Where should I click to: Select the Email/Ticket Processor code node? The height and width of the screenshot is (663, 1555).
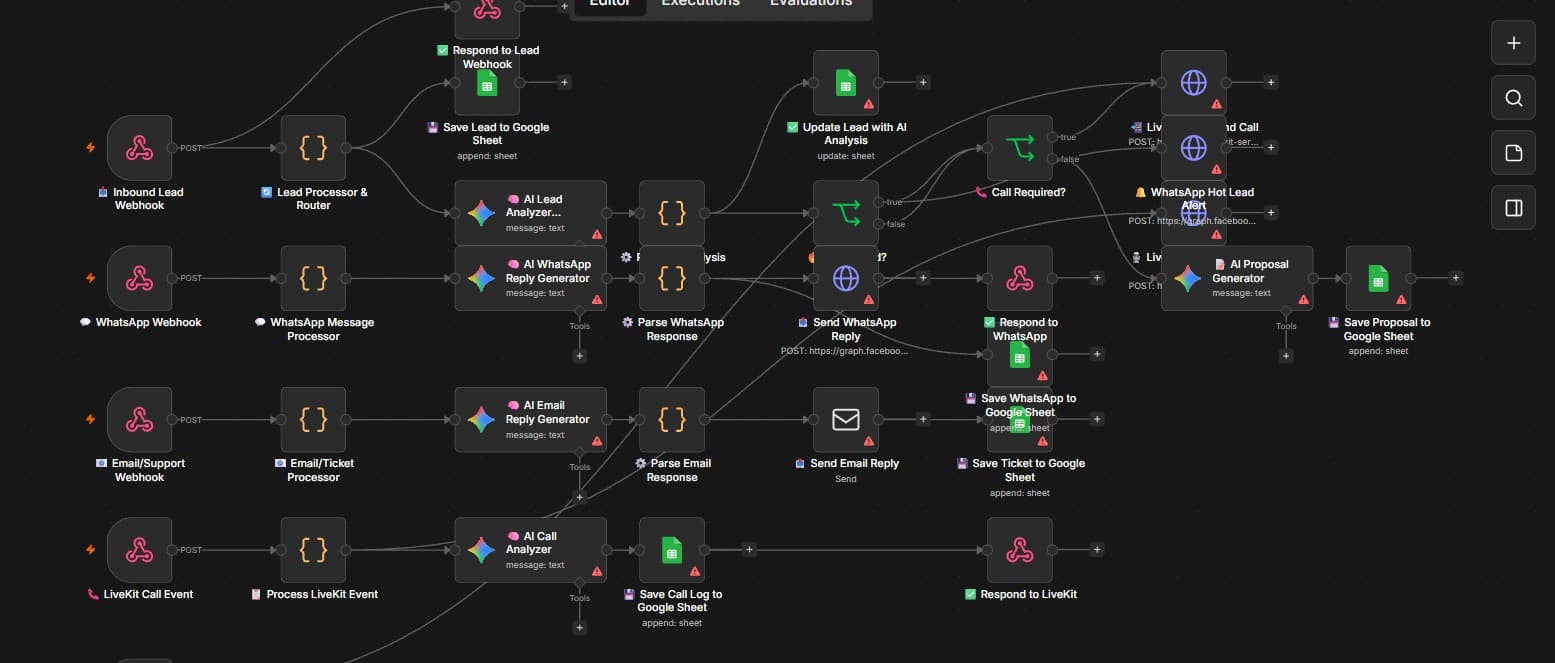tap(313, 420)
